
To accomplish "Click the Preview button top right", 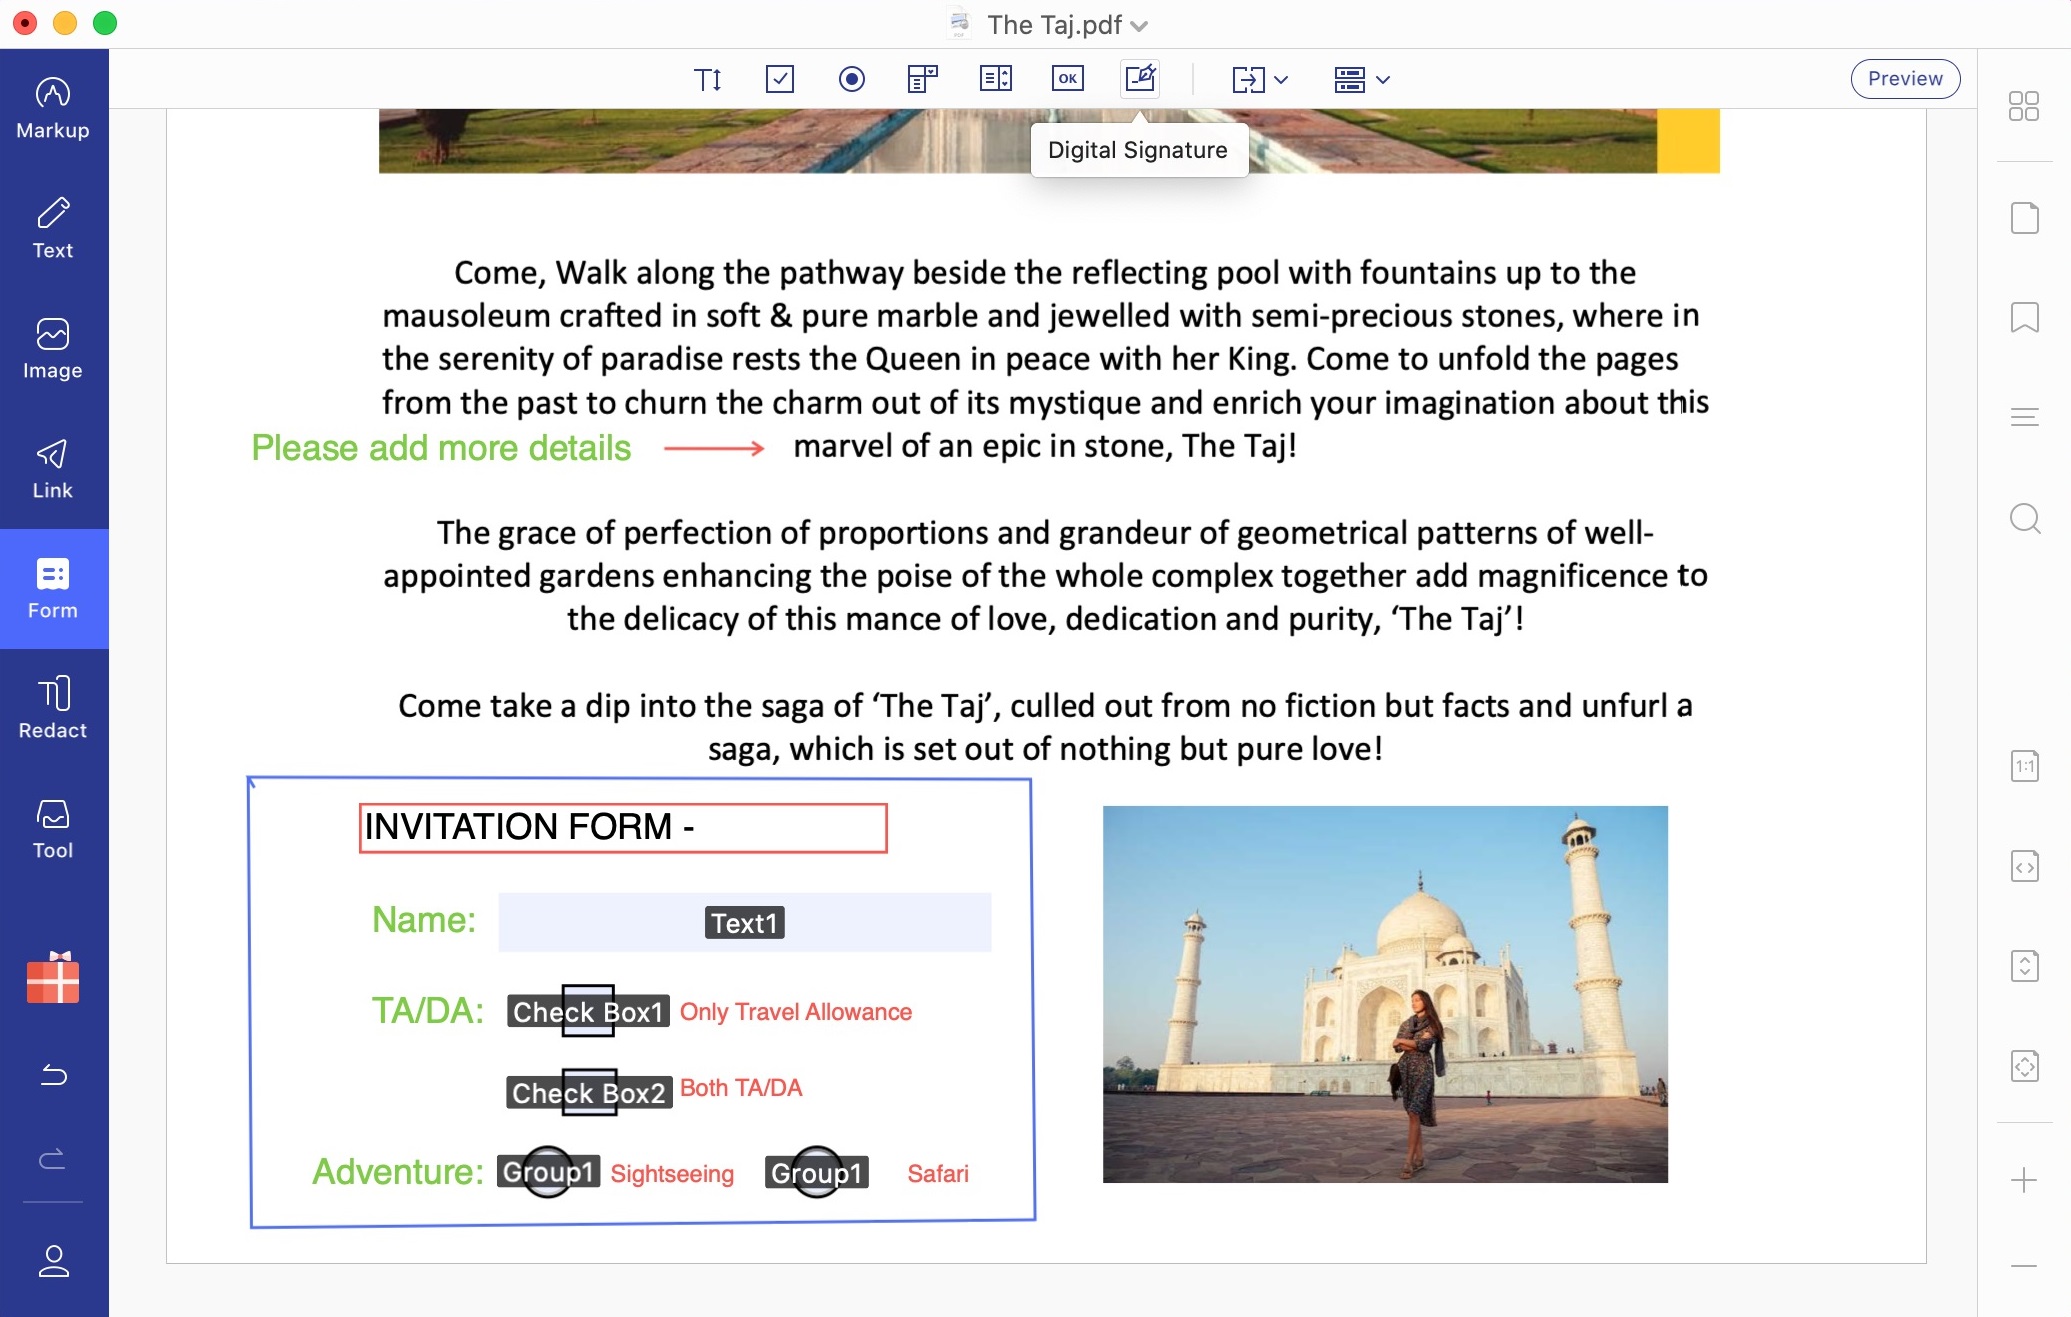I will [1906, 79].
